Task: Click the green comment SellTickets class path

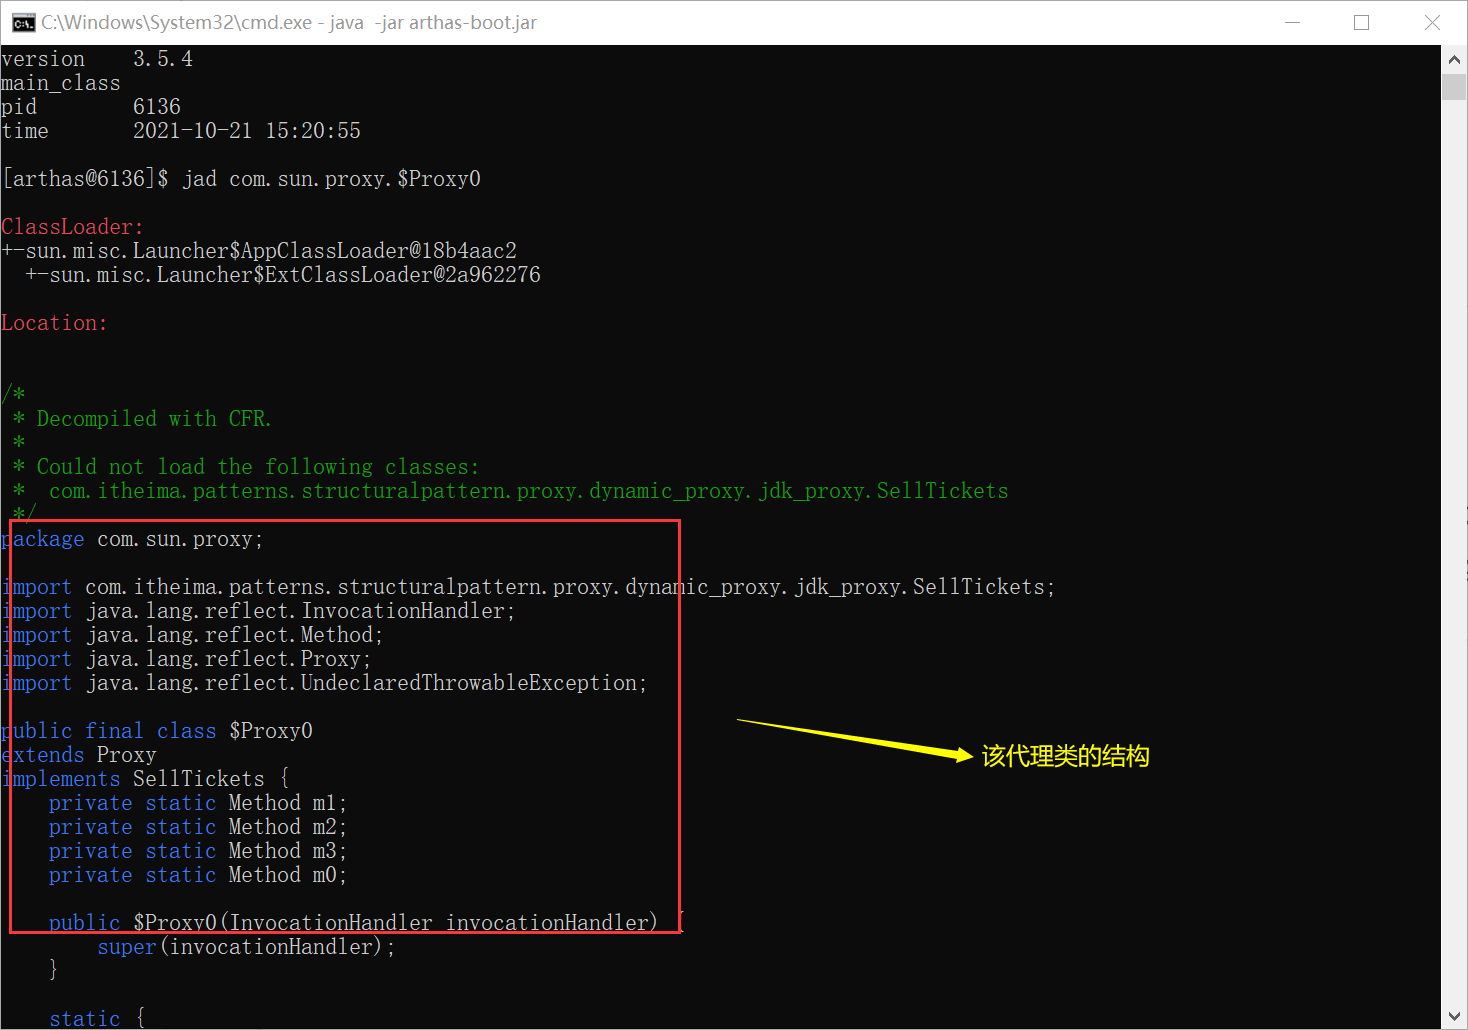Action: 529,491
